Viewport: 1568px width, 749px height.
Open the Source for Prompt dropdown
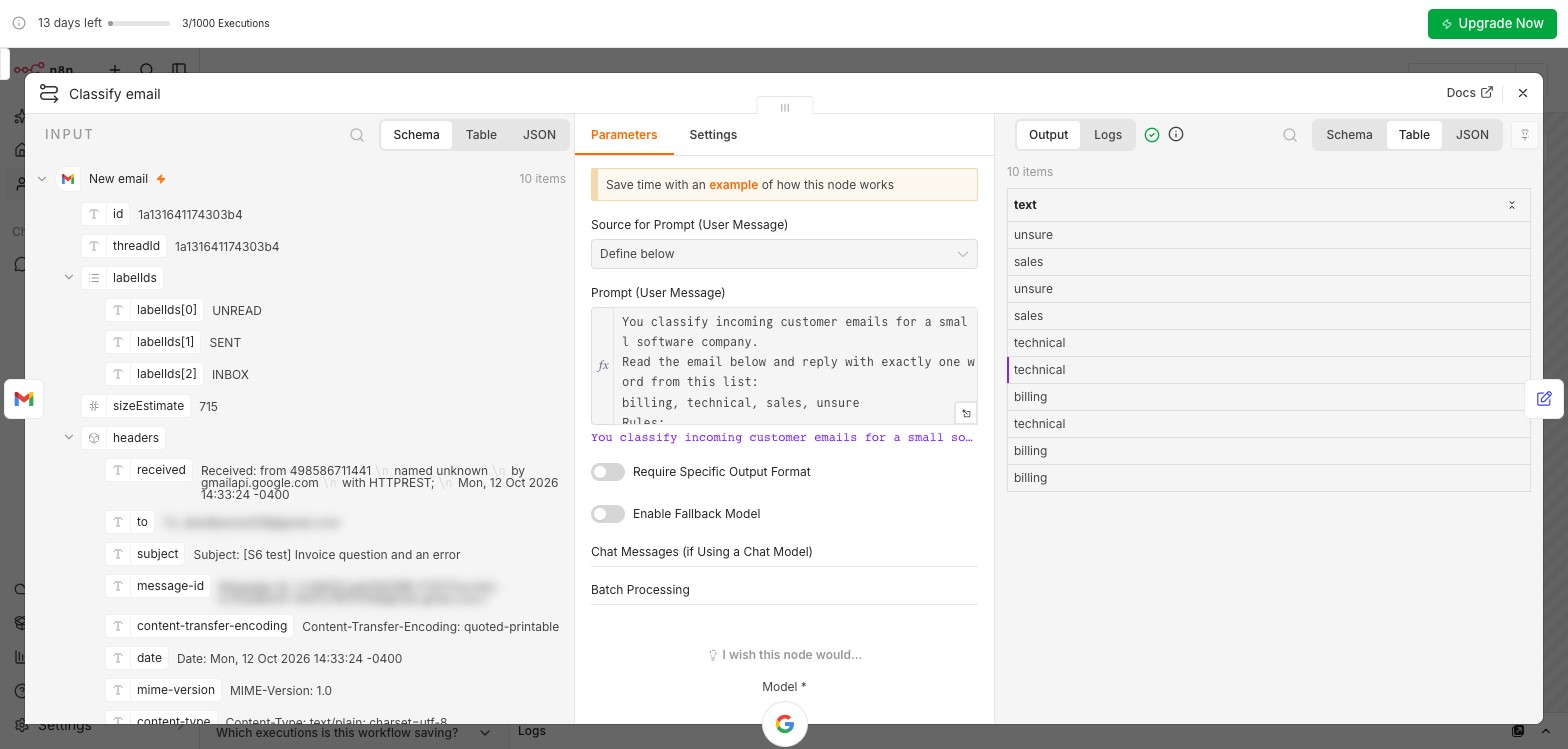point(784,254)
